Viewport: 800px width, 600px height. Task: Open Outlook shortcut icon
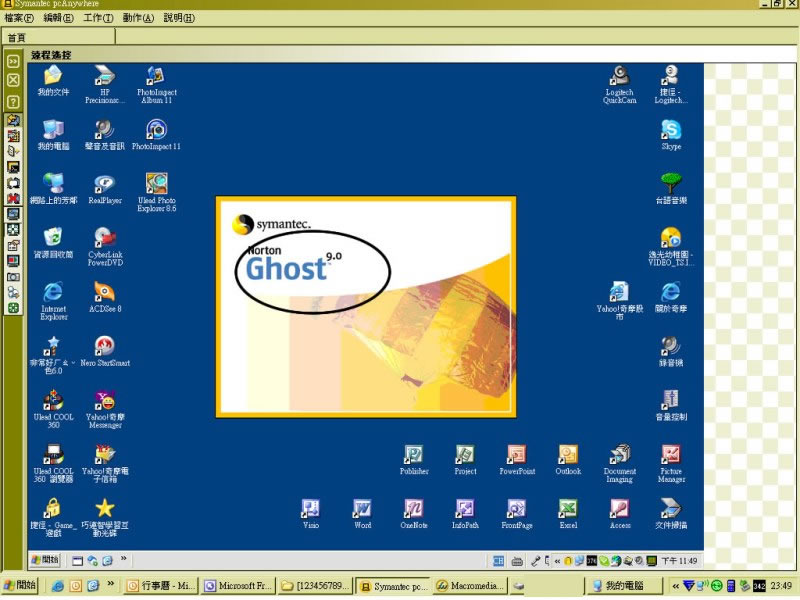[x=568, y=460]
